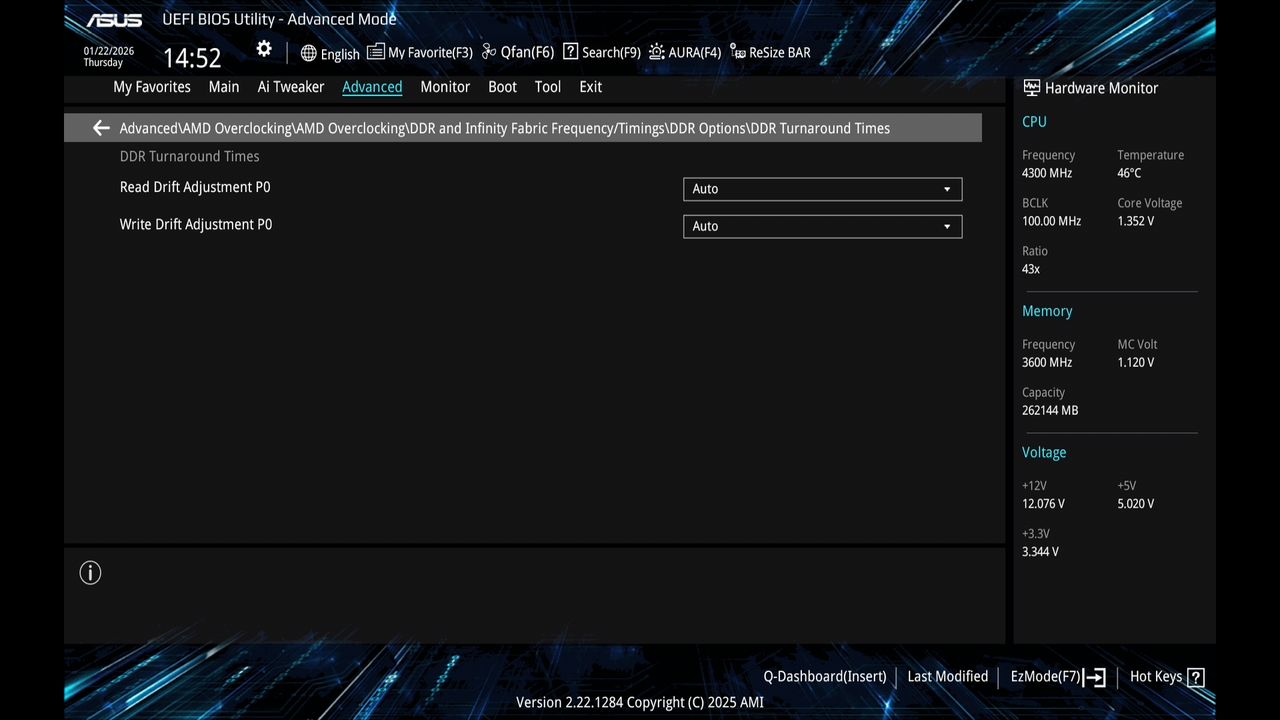The width and height of the screenshot is (1280, 720).
Task: Click the back arrow to leave DDR Turnaround Times
Action: pos(100,128)
